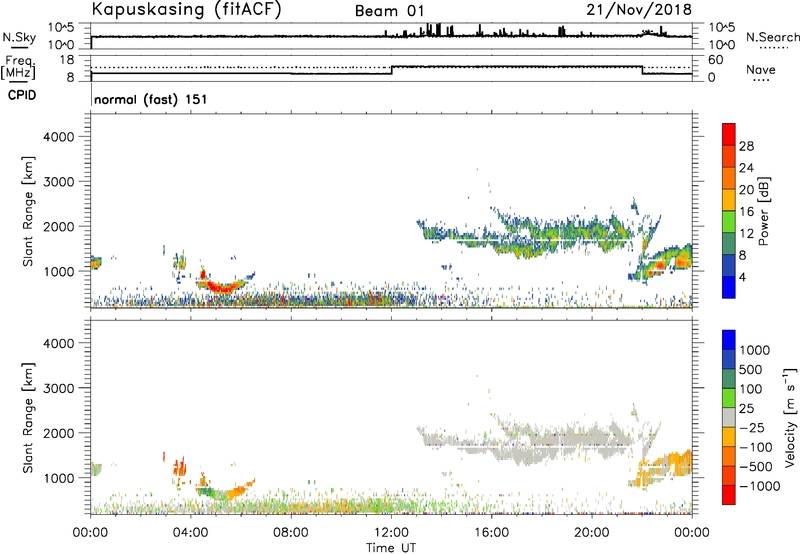Click the 'Kapuskasing (fitACF)' plot title

[x=186, y=10]
